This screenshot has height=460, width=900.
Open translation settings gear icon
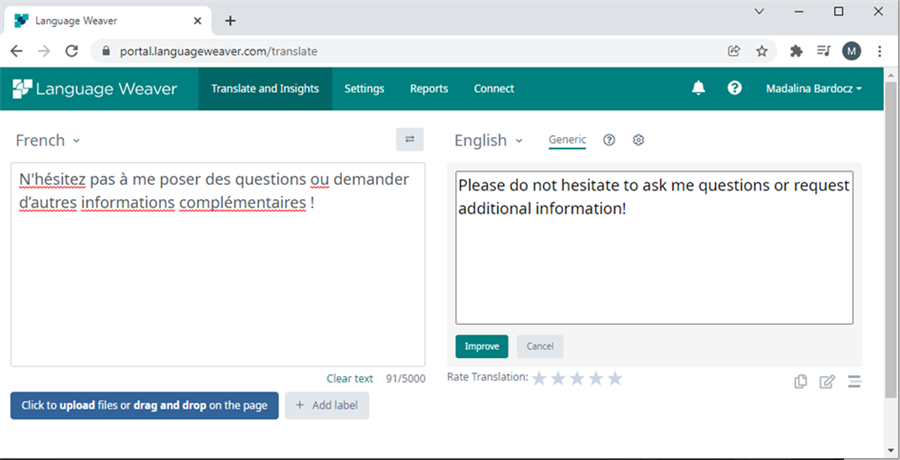(x=639, y=140)
